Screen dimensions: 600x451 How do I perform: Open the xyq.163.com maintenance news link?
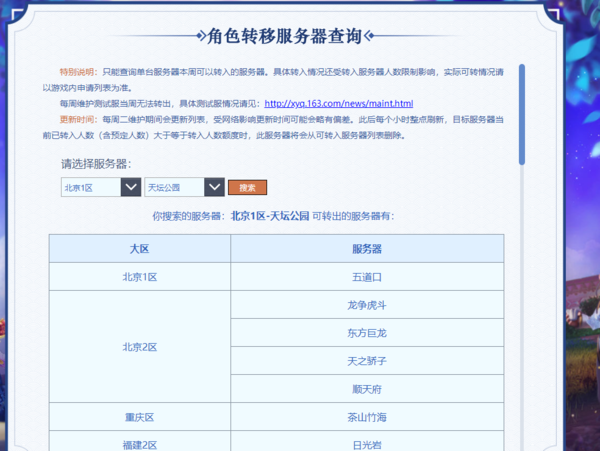coord(338,104)
